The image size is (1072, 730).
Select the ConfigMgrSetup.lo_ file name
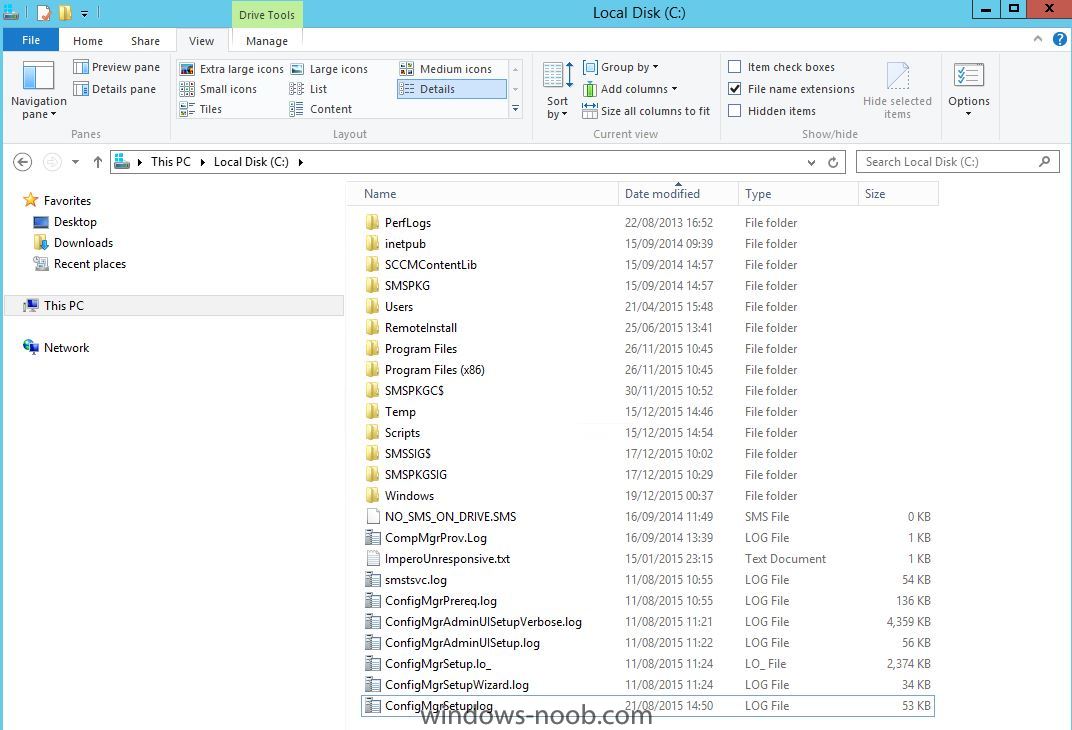click(x=438, y=664)
